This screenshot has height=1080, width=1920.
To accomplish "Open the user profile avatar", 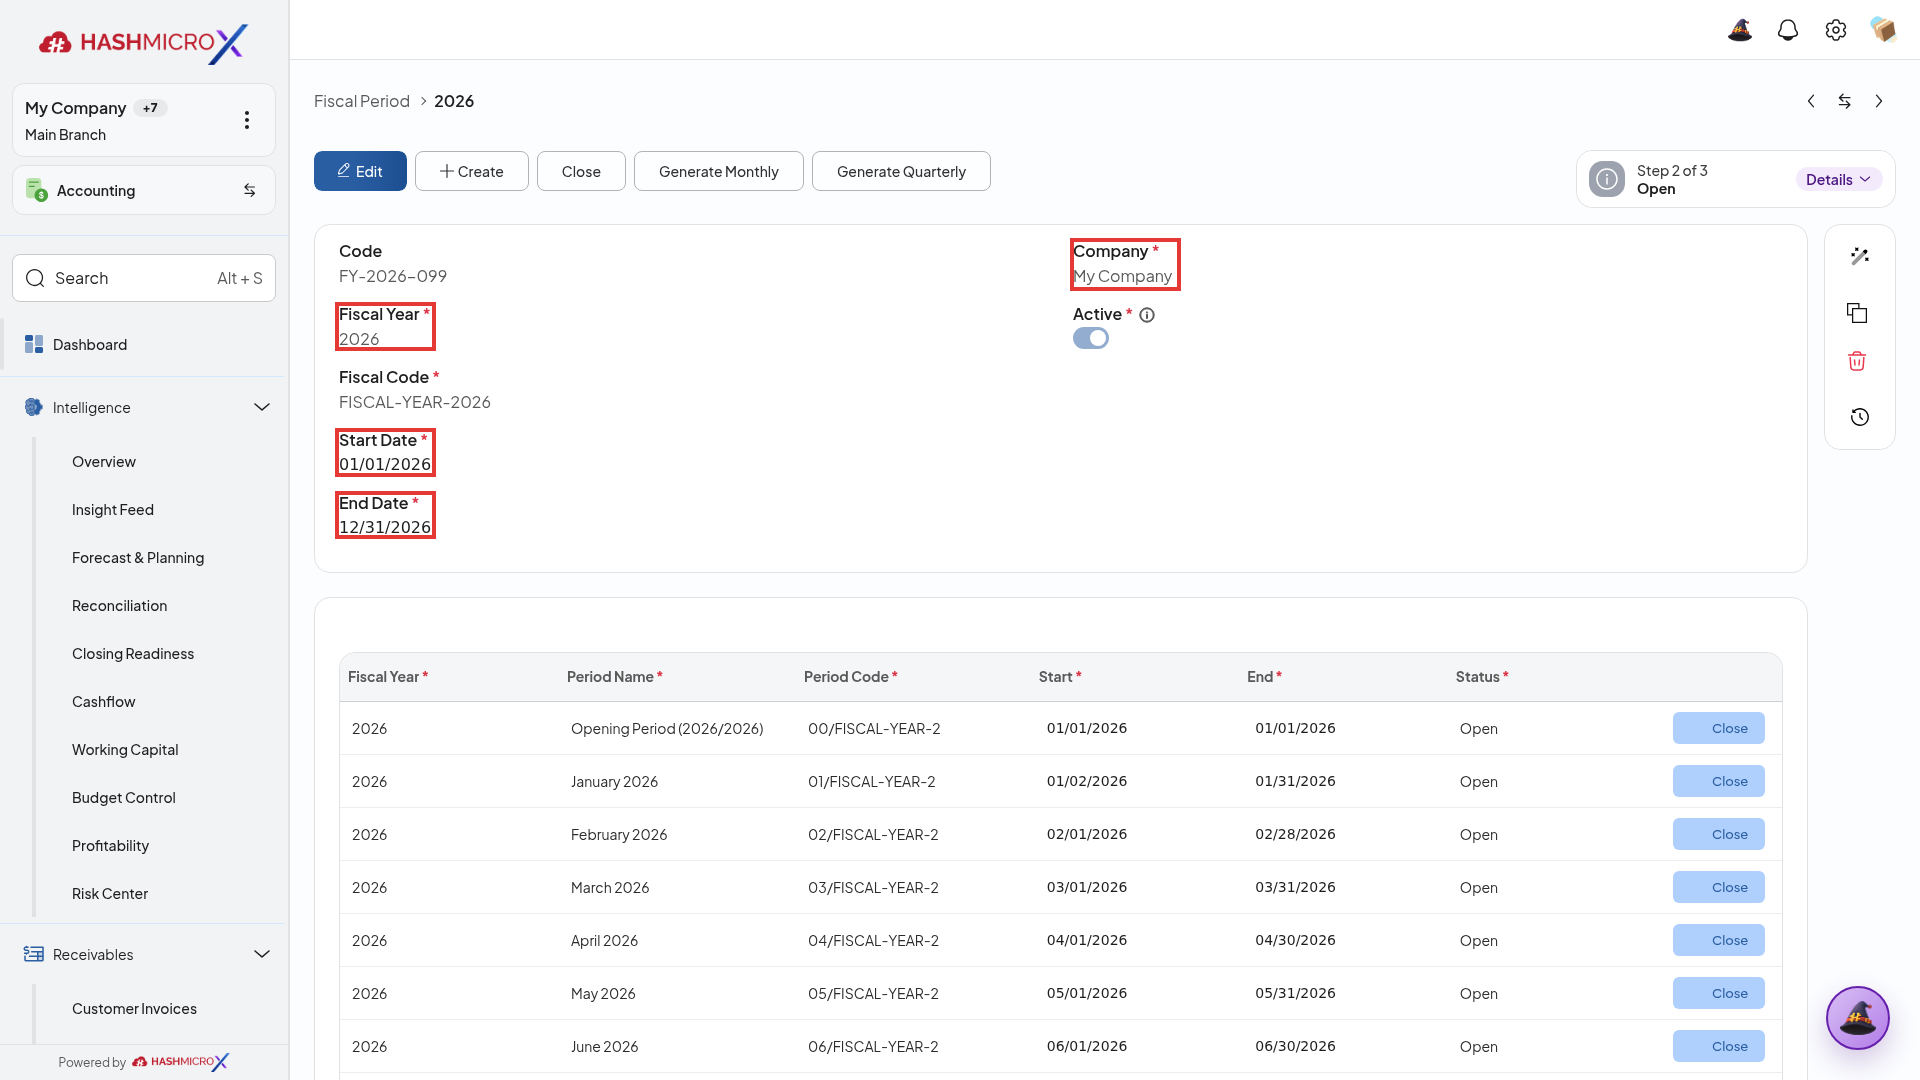I will [x=1883, y=30].
